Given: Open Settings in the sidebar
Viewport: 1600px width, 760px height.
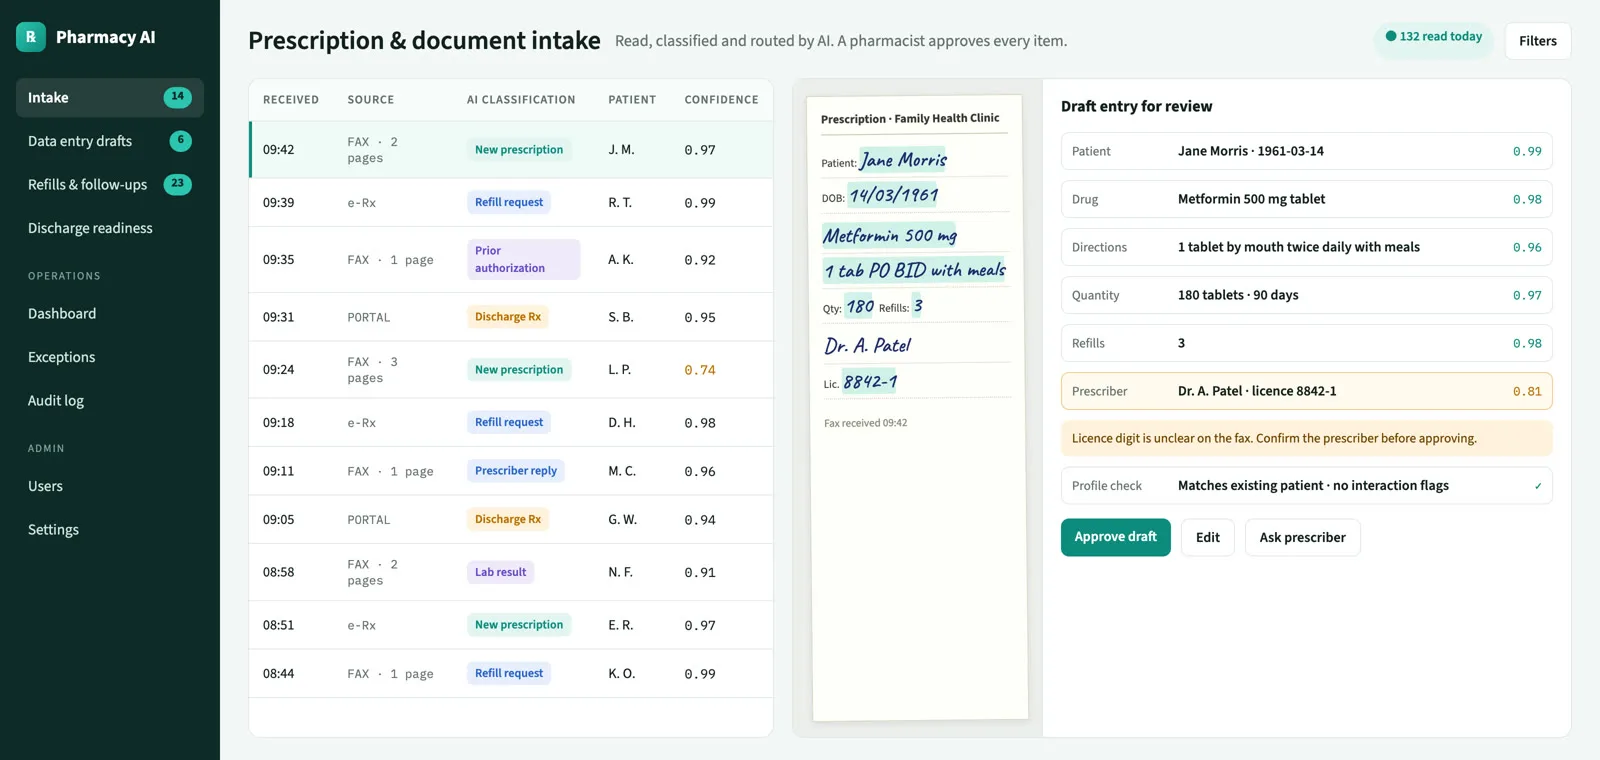Looking at the screenshot, I should [x=110, y=530].
